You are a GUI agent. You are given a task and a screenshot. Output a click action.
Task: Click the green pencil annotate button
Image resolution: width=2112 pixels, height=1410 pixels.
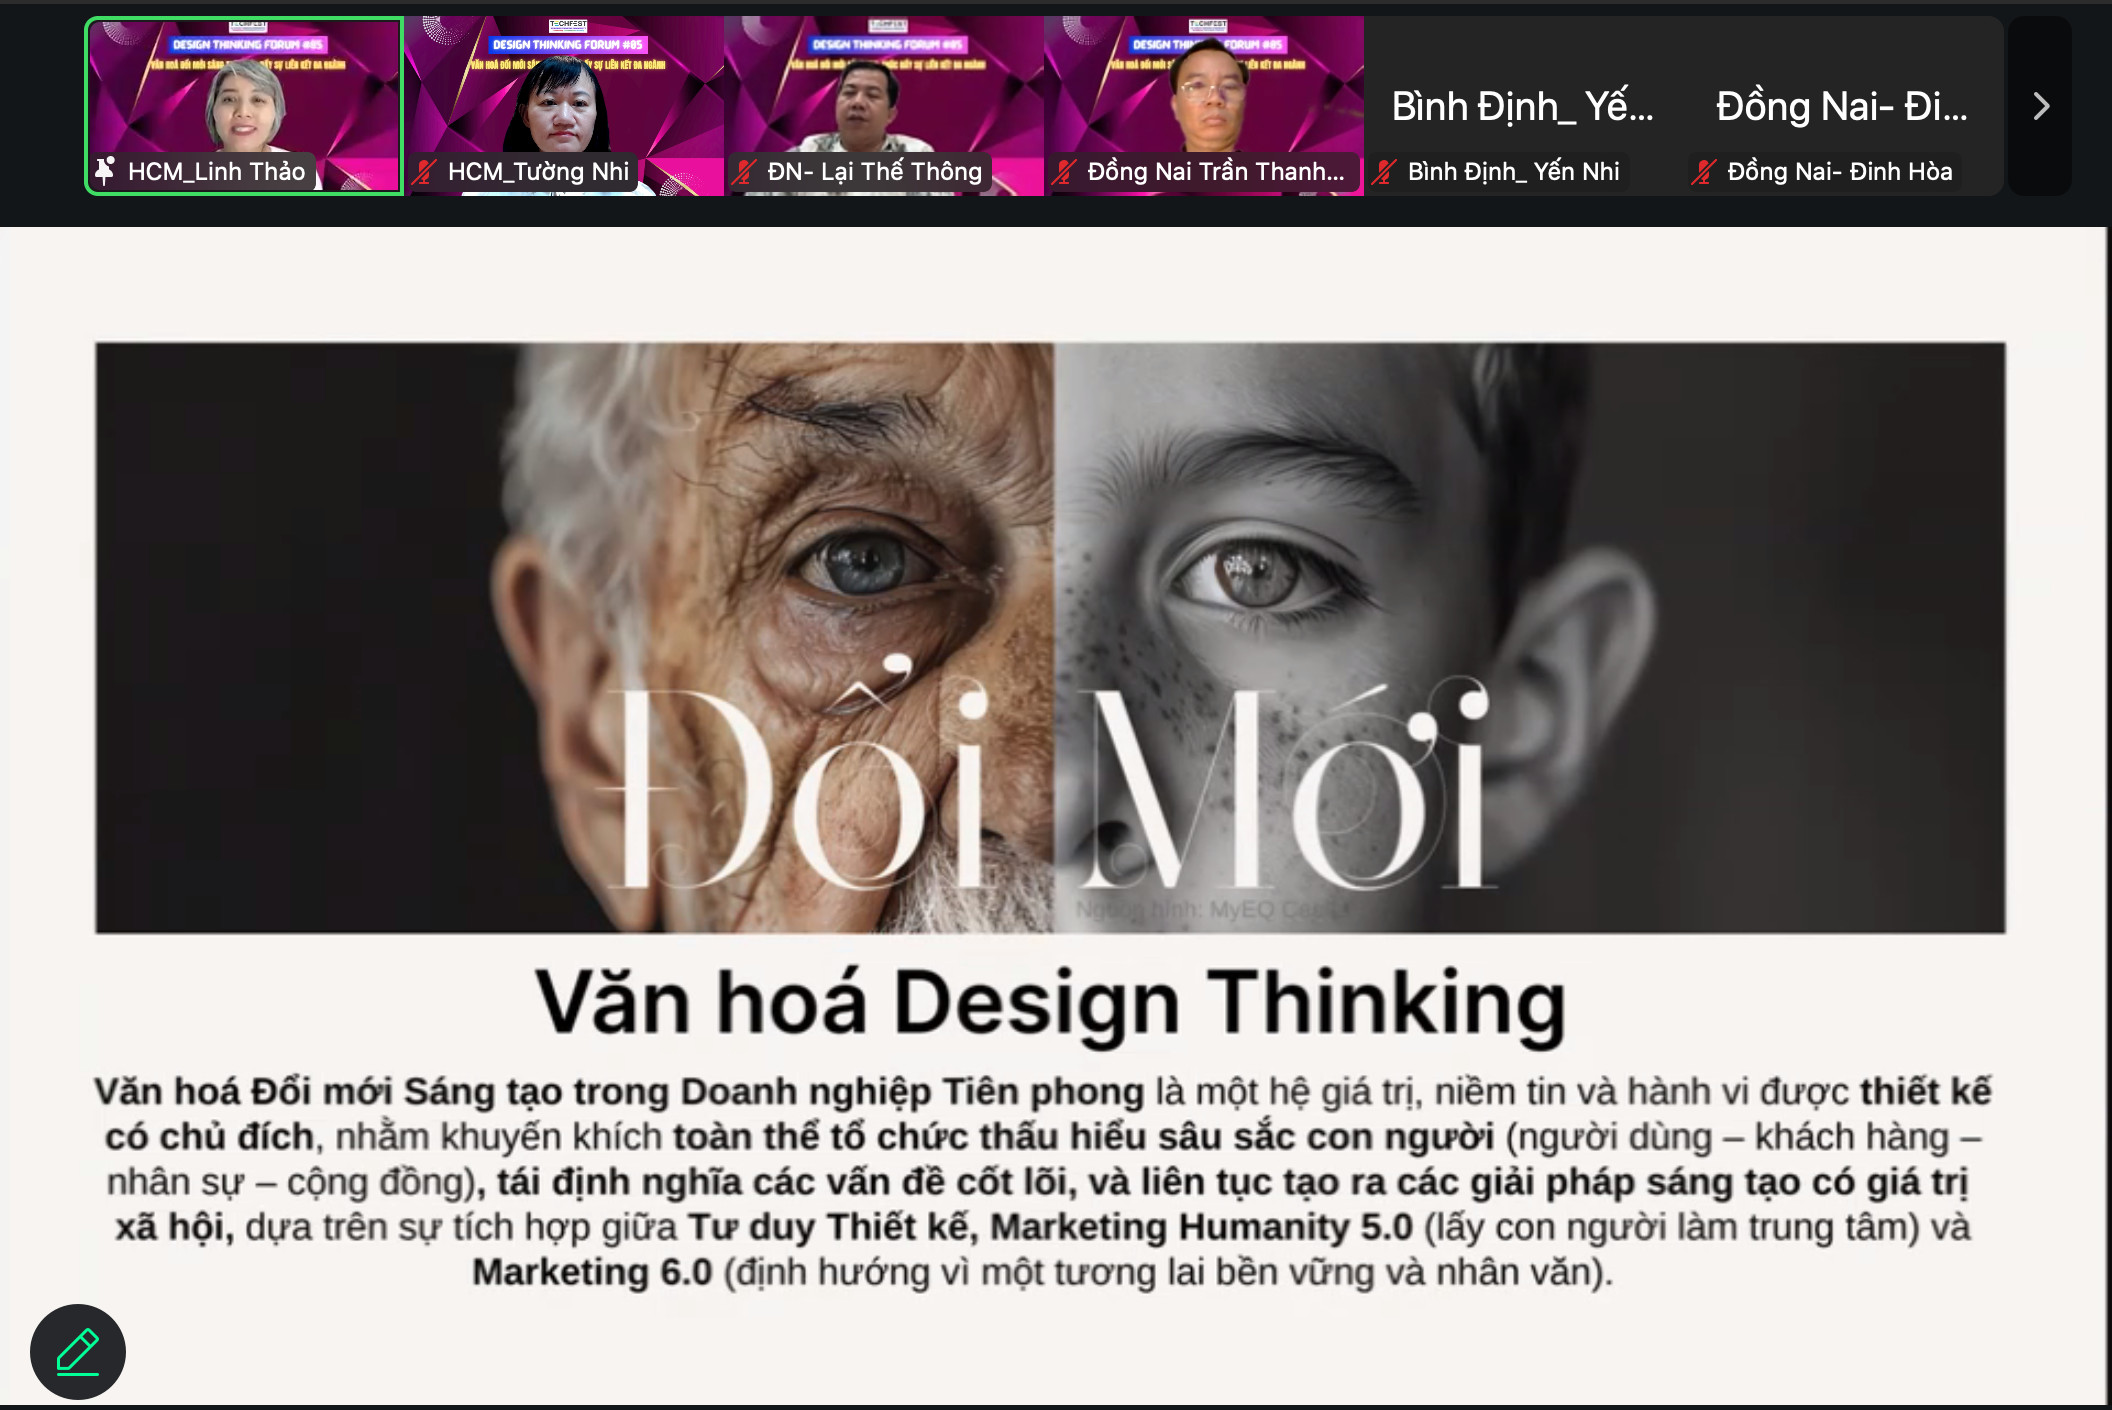[x=78, y=1351]
